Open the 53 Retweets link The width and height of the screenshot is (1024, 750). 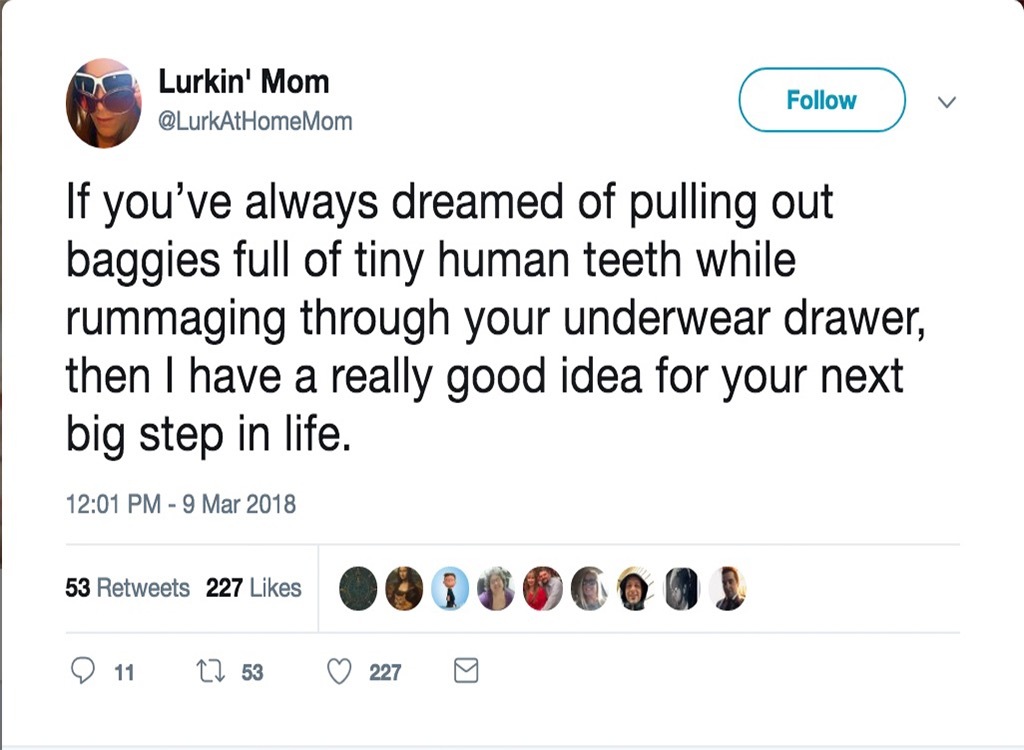tap(128, 589)
